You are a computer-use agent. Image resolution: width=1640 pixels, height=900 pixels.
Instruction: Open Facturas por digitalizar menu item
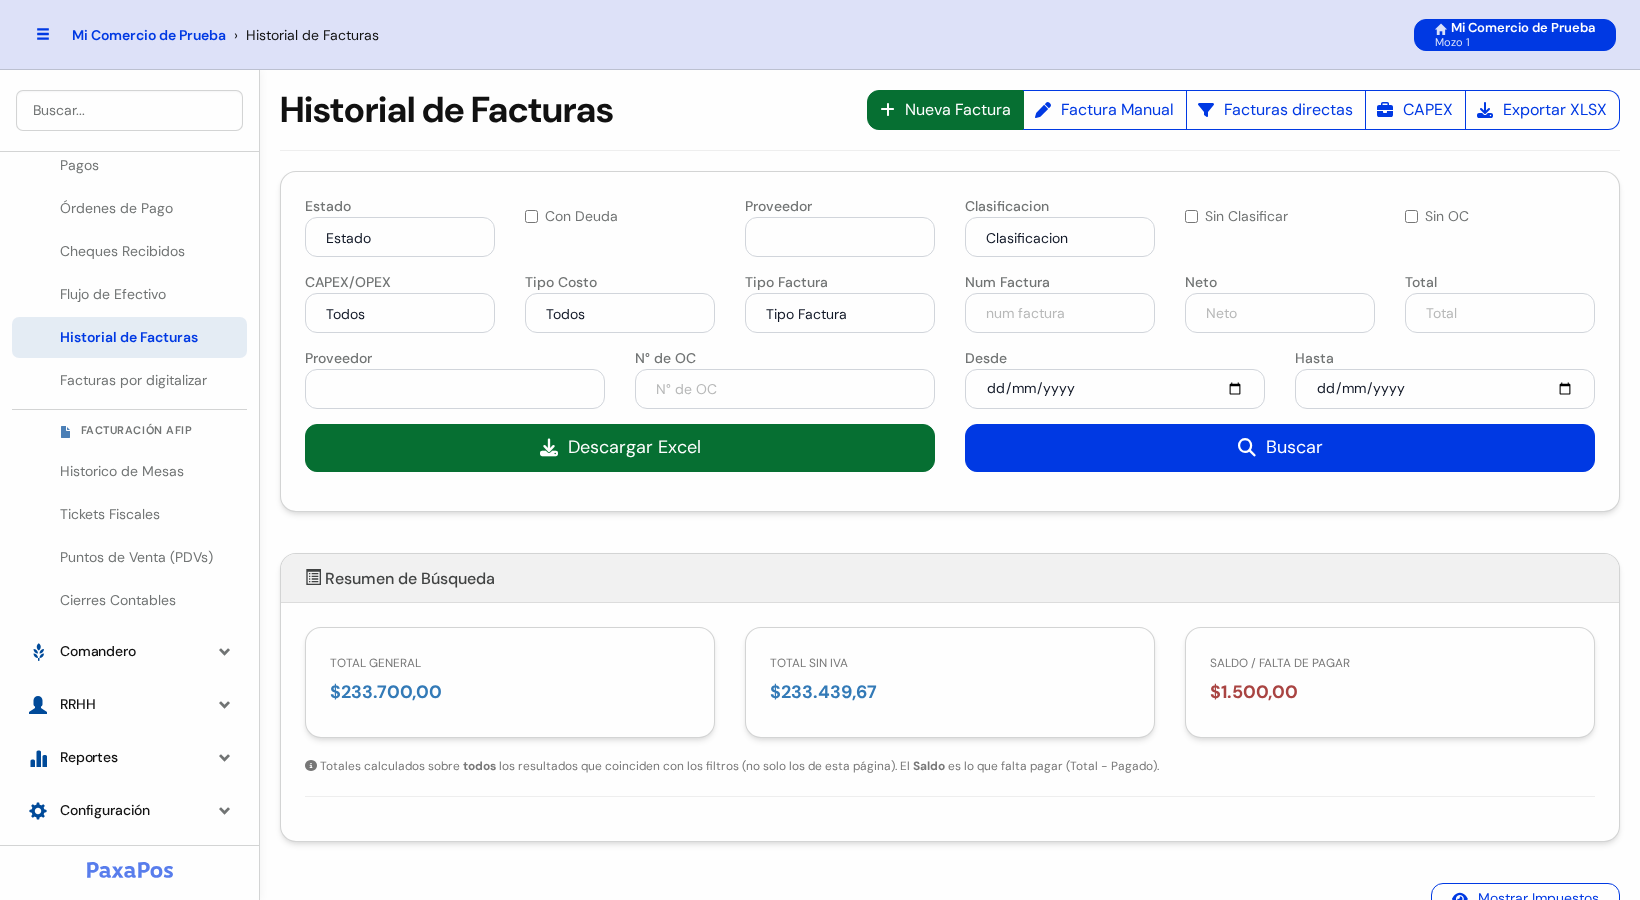(x=130, y=381)
